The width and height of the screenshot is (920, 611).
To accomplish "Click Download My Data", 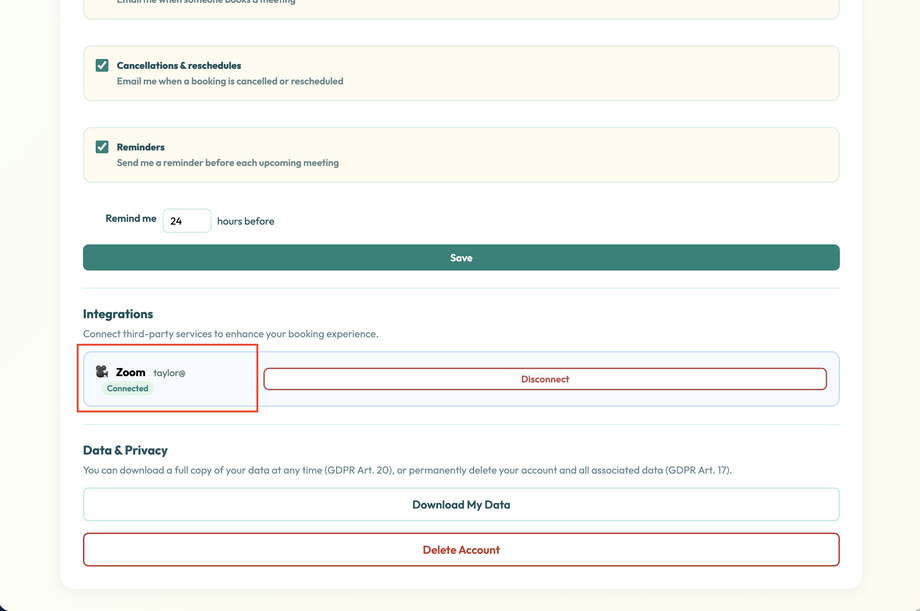I will point(461,504).
